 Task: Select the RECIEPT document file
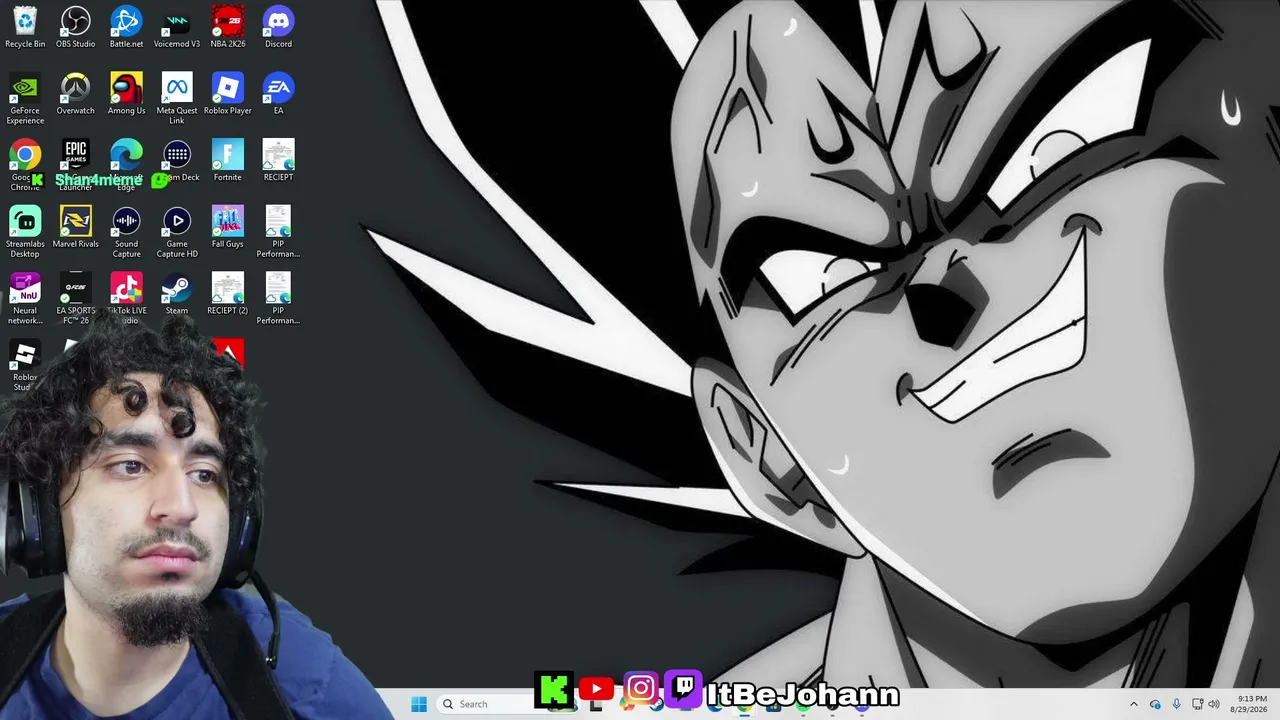click(x=278, y=160)
